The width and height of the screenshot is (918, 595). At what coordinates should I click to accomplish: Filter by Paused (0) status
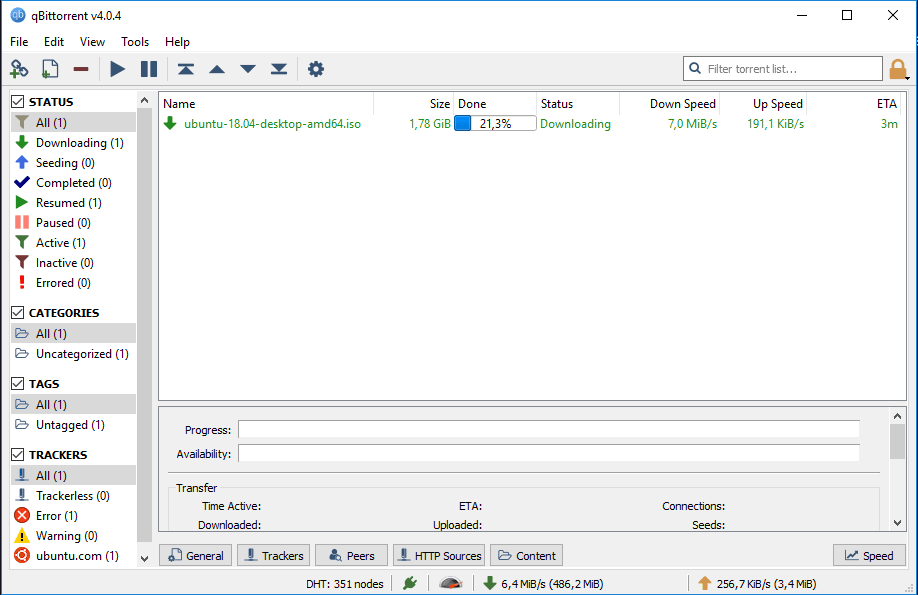pyautogui.click(x=73, y=223)
